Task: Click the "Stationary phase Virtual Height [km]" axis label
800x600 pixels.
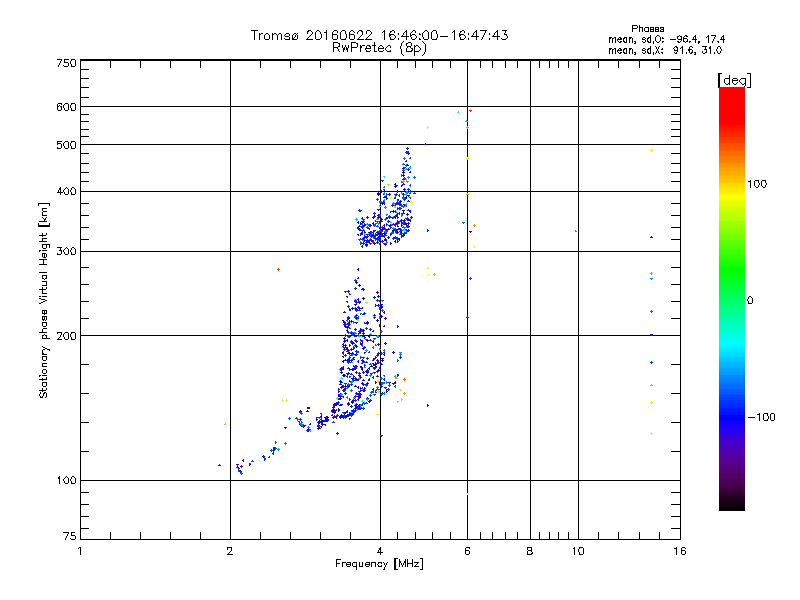Action: [43, 300]
